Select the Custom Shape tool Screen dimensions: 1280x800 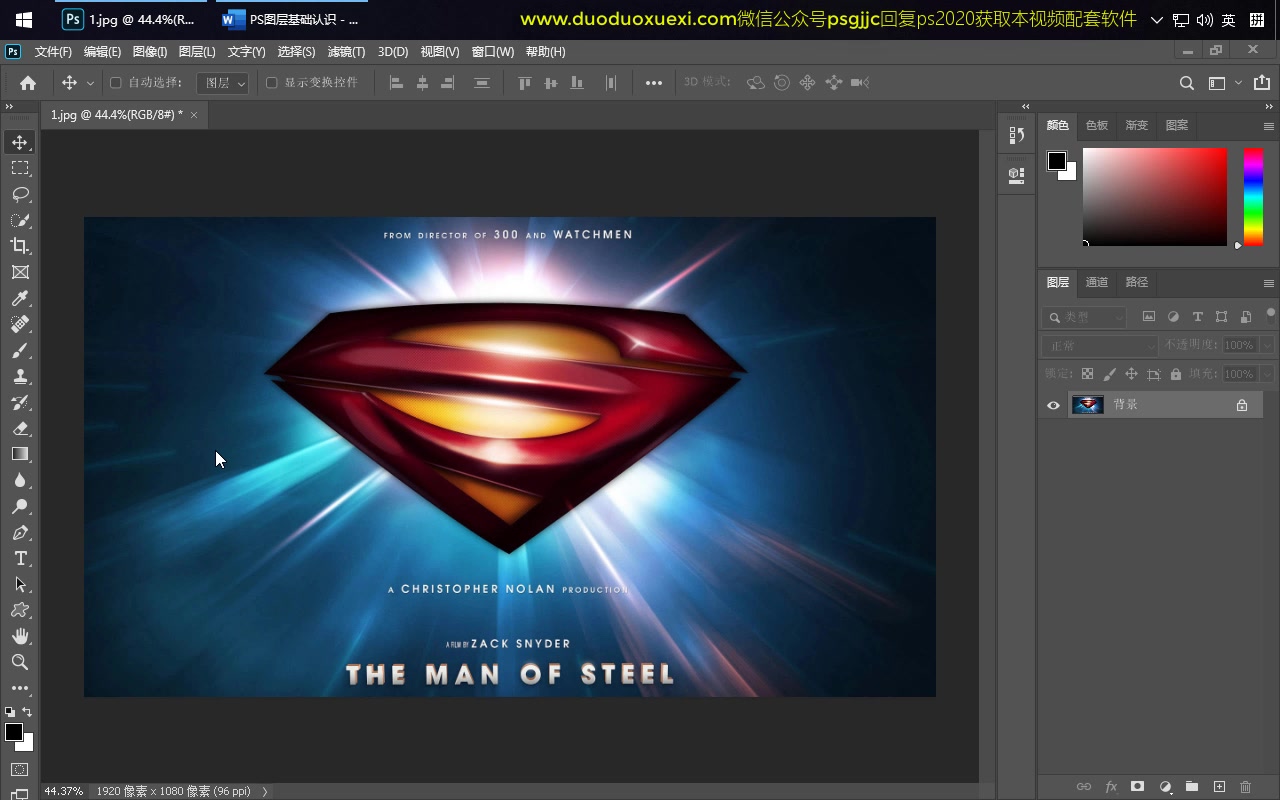20,610
